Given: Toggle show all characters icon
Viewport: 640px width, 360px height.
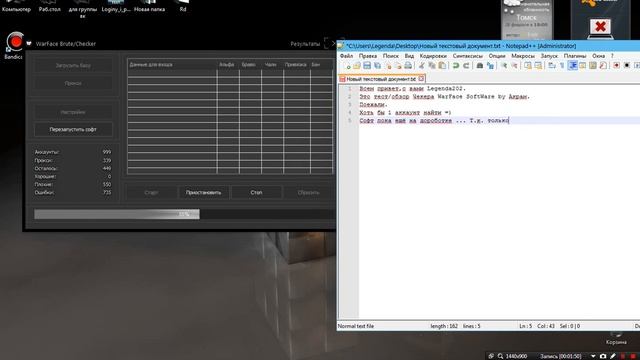Looking at the screenshot, I should (x=562, y=66).
